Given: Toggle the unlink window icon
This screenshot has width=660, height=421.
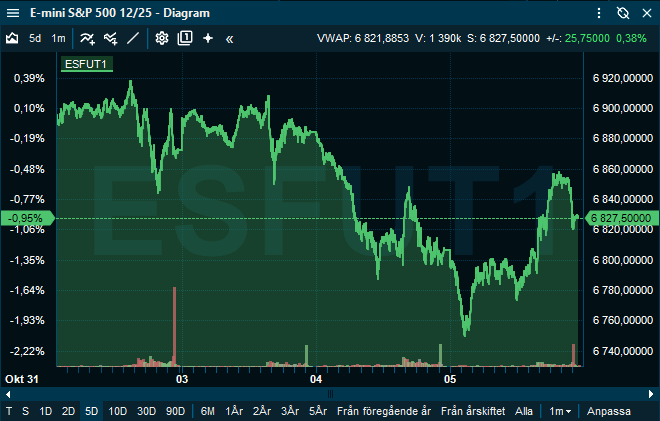Looking at the screenshot, I should pos(623,13).
